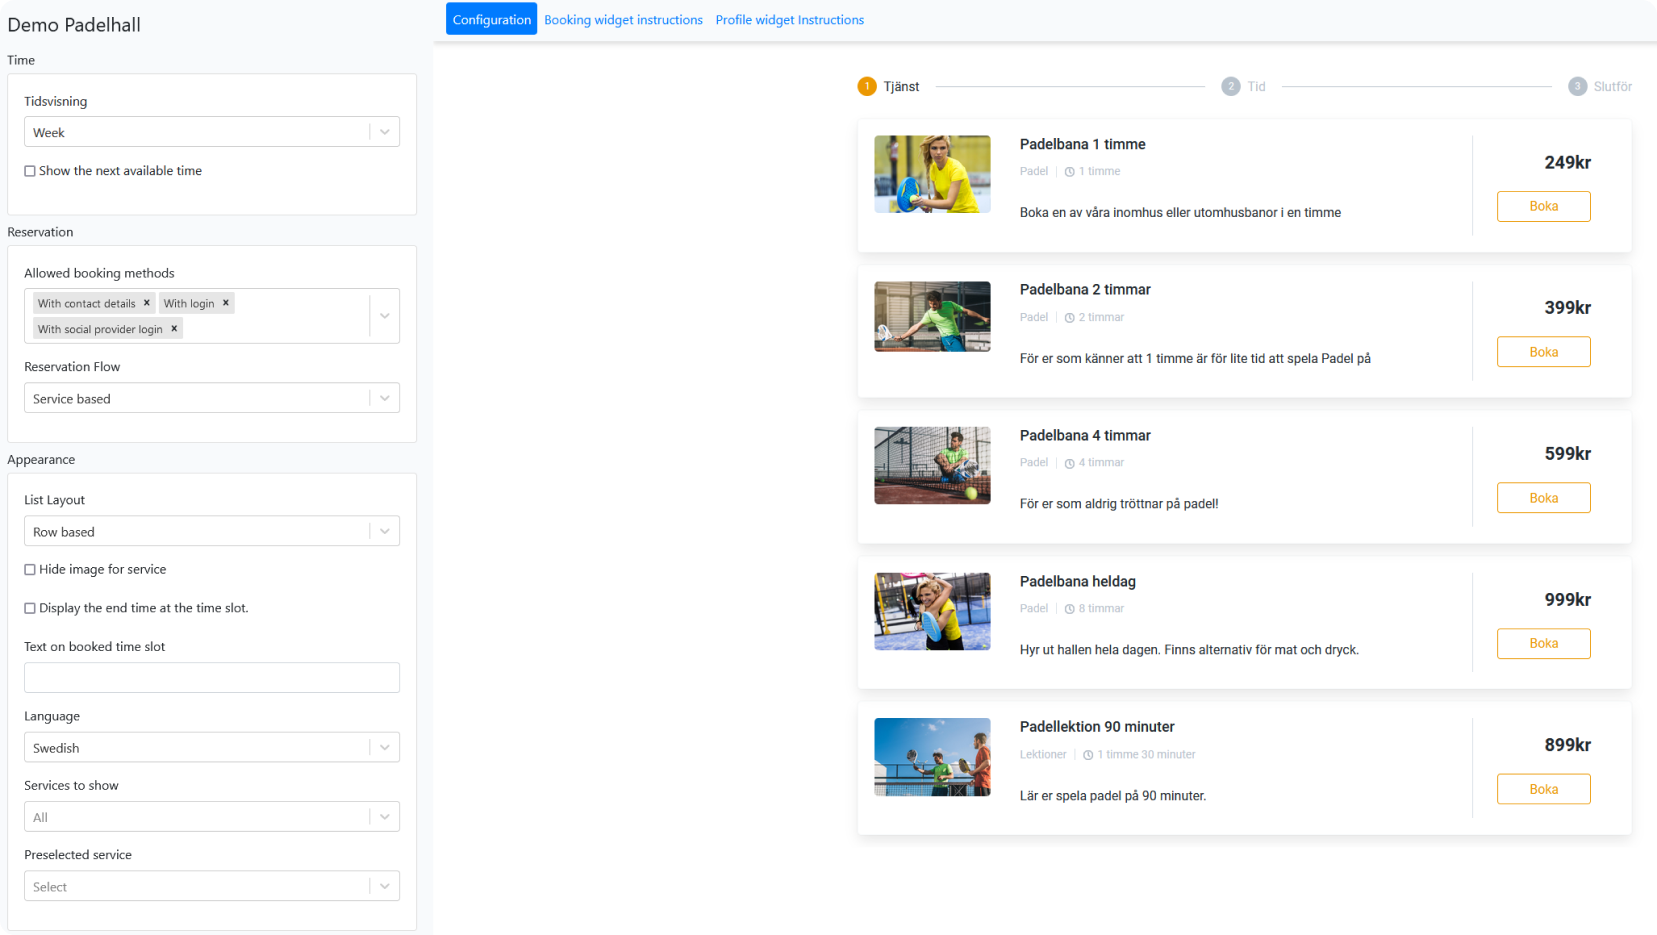The height and width of the screenshot is (935, 1657).
Task: Click the 'Padelbana 2 timmar' title
Action: click(x=1085, y=290)
